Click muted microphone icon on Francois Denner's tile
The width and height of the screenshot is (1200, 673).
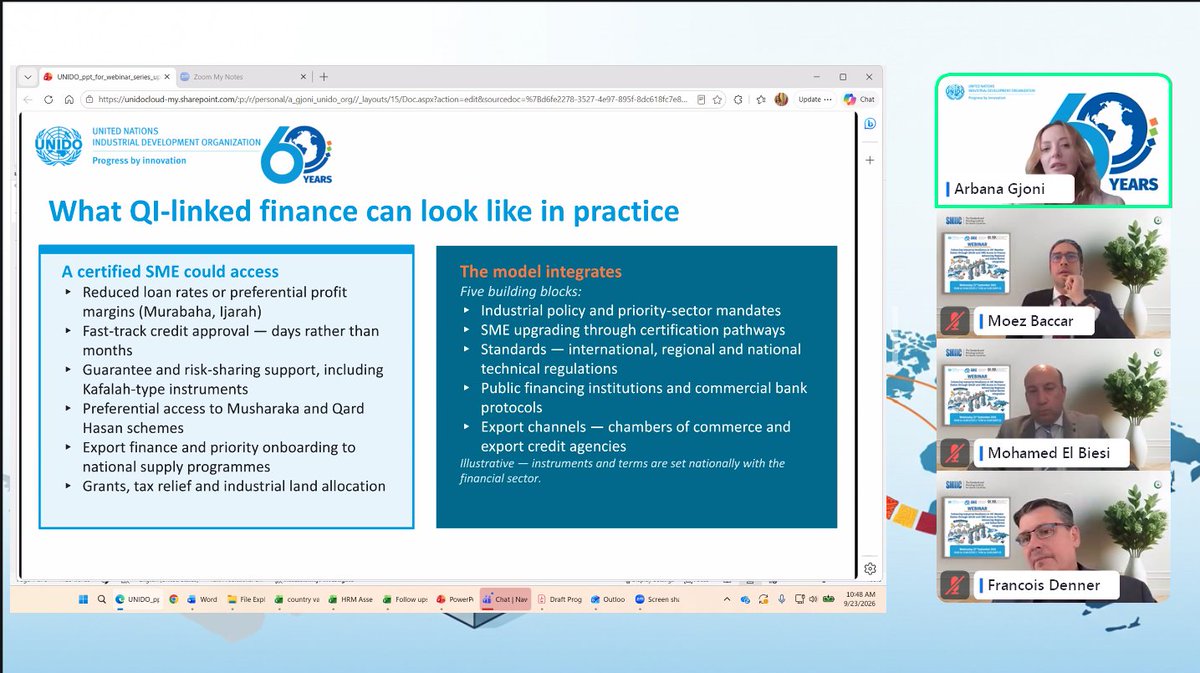957,587
